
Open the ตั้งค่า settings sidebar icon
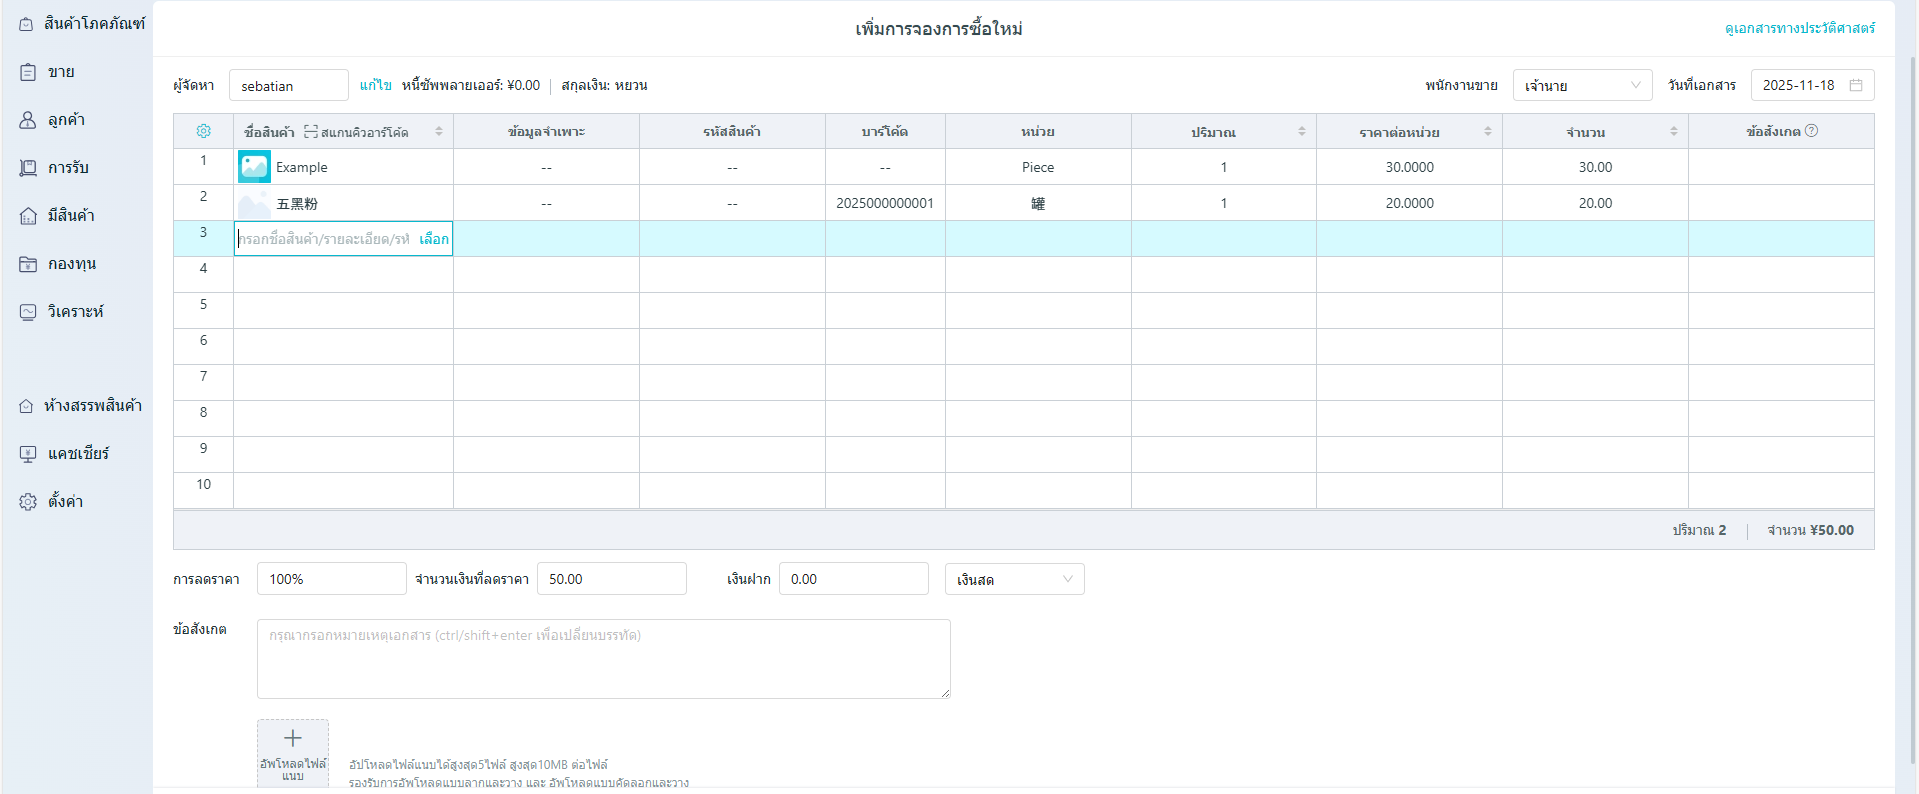28,502
